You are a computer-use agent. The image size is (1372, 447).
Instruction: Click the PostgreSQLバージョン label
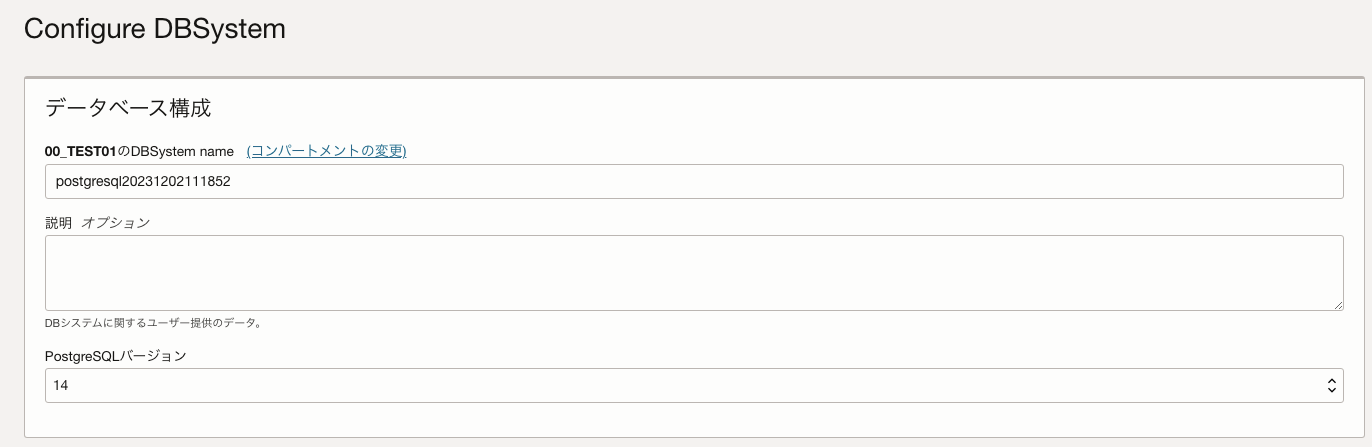116,356
